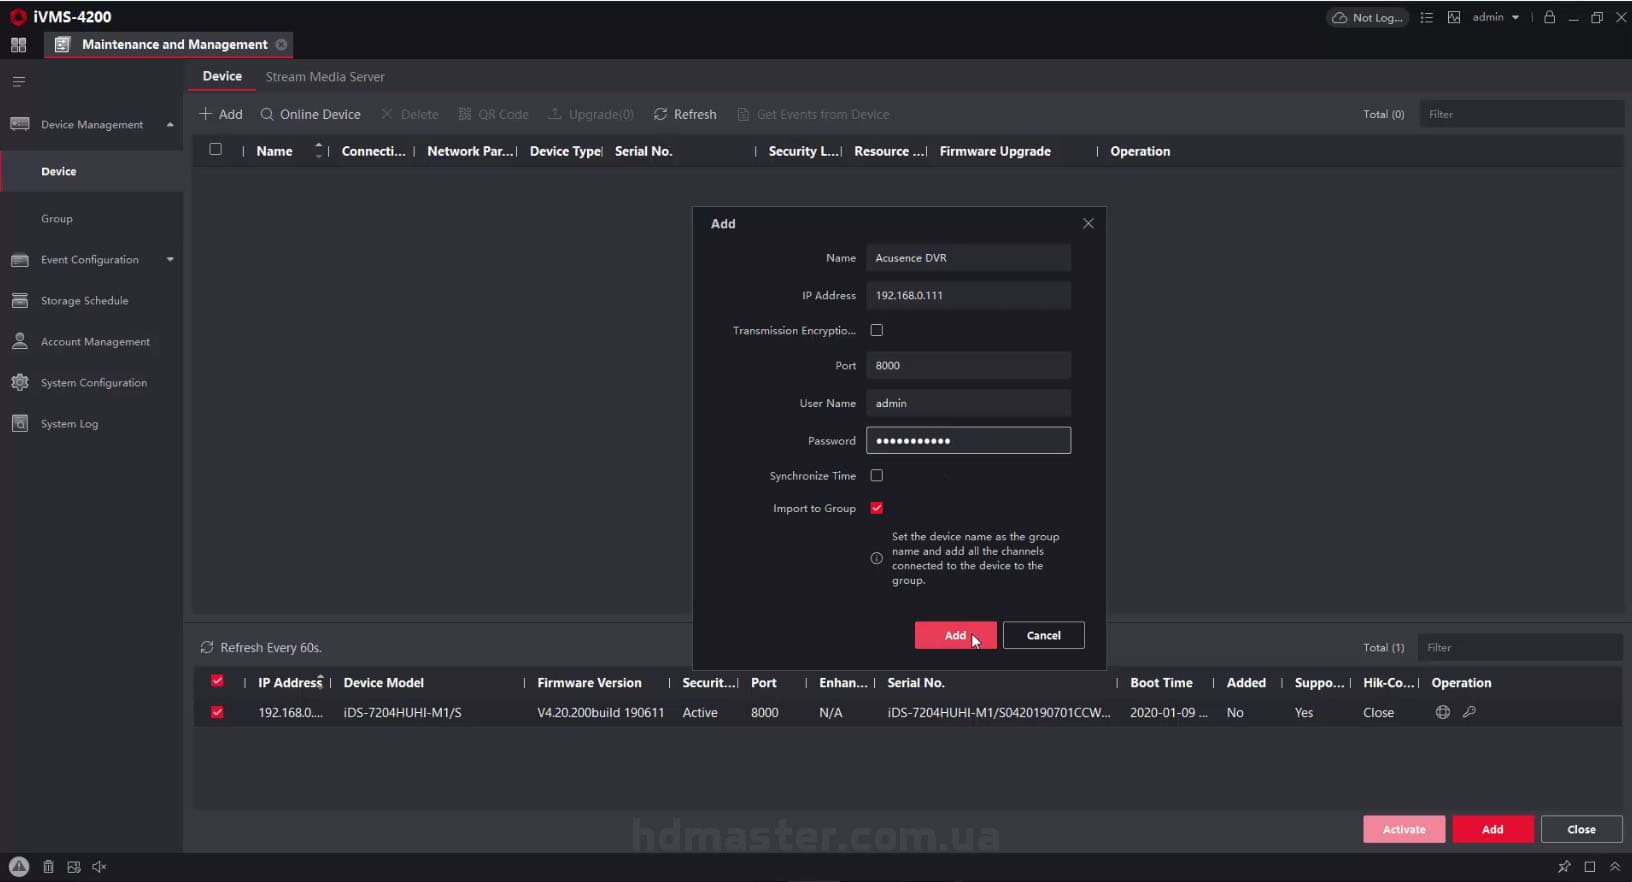Click the System Log sidebar icon
The image size is (1632, 882).
(x=19, y=423)
